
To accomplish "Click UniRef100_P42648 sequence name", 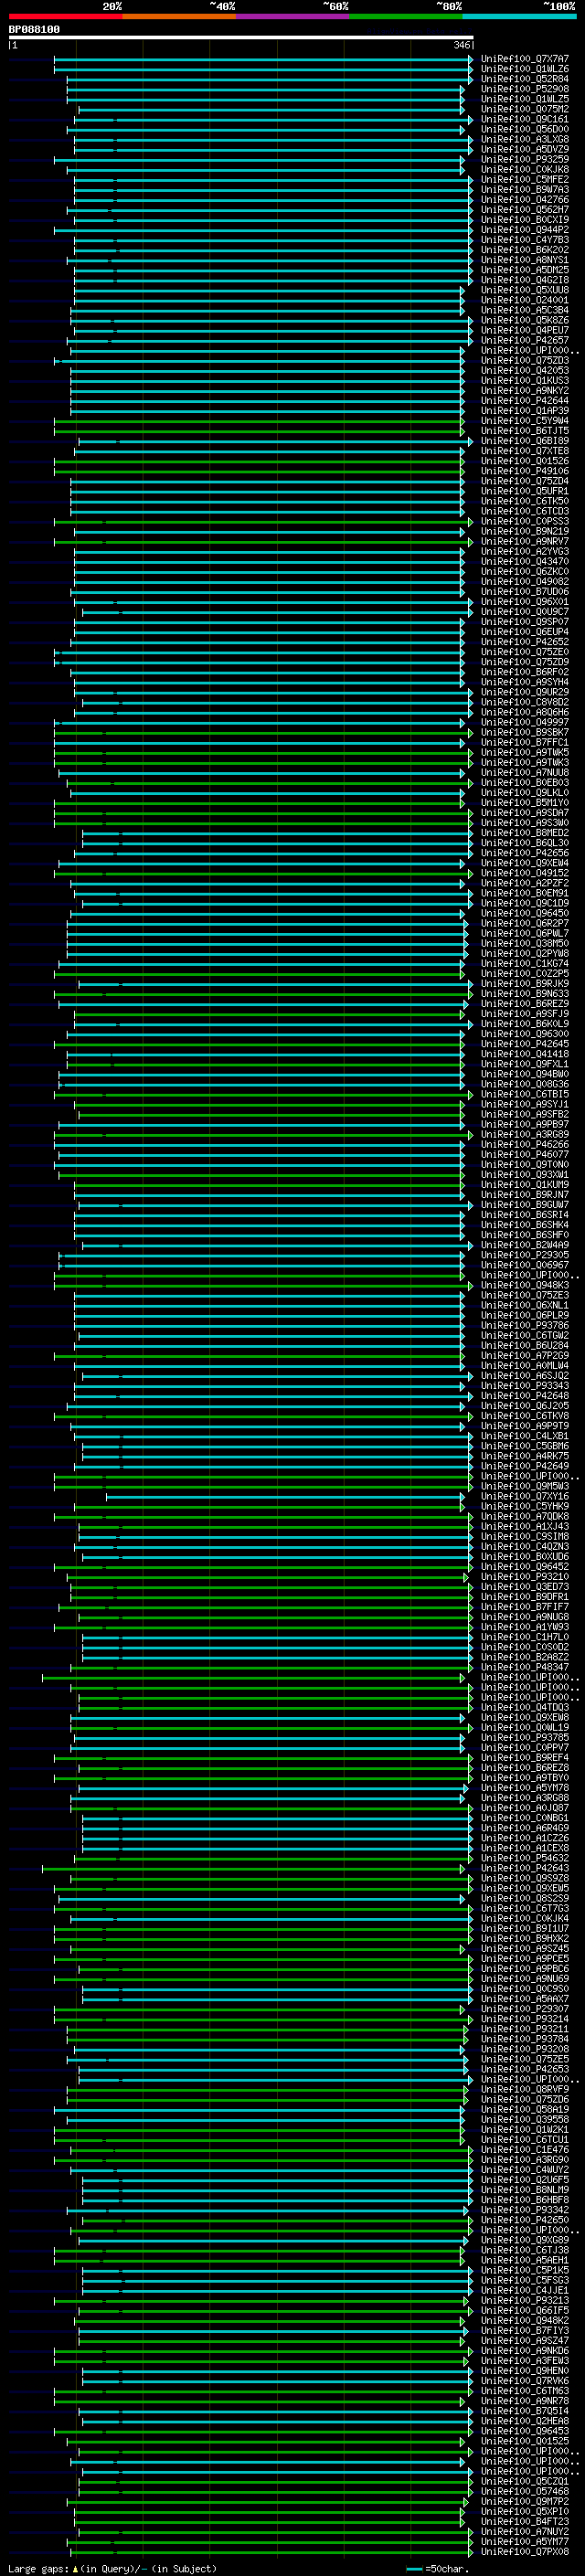I will coord(525,1396).
